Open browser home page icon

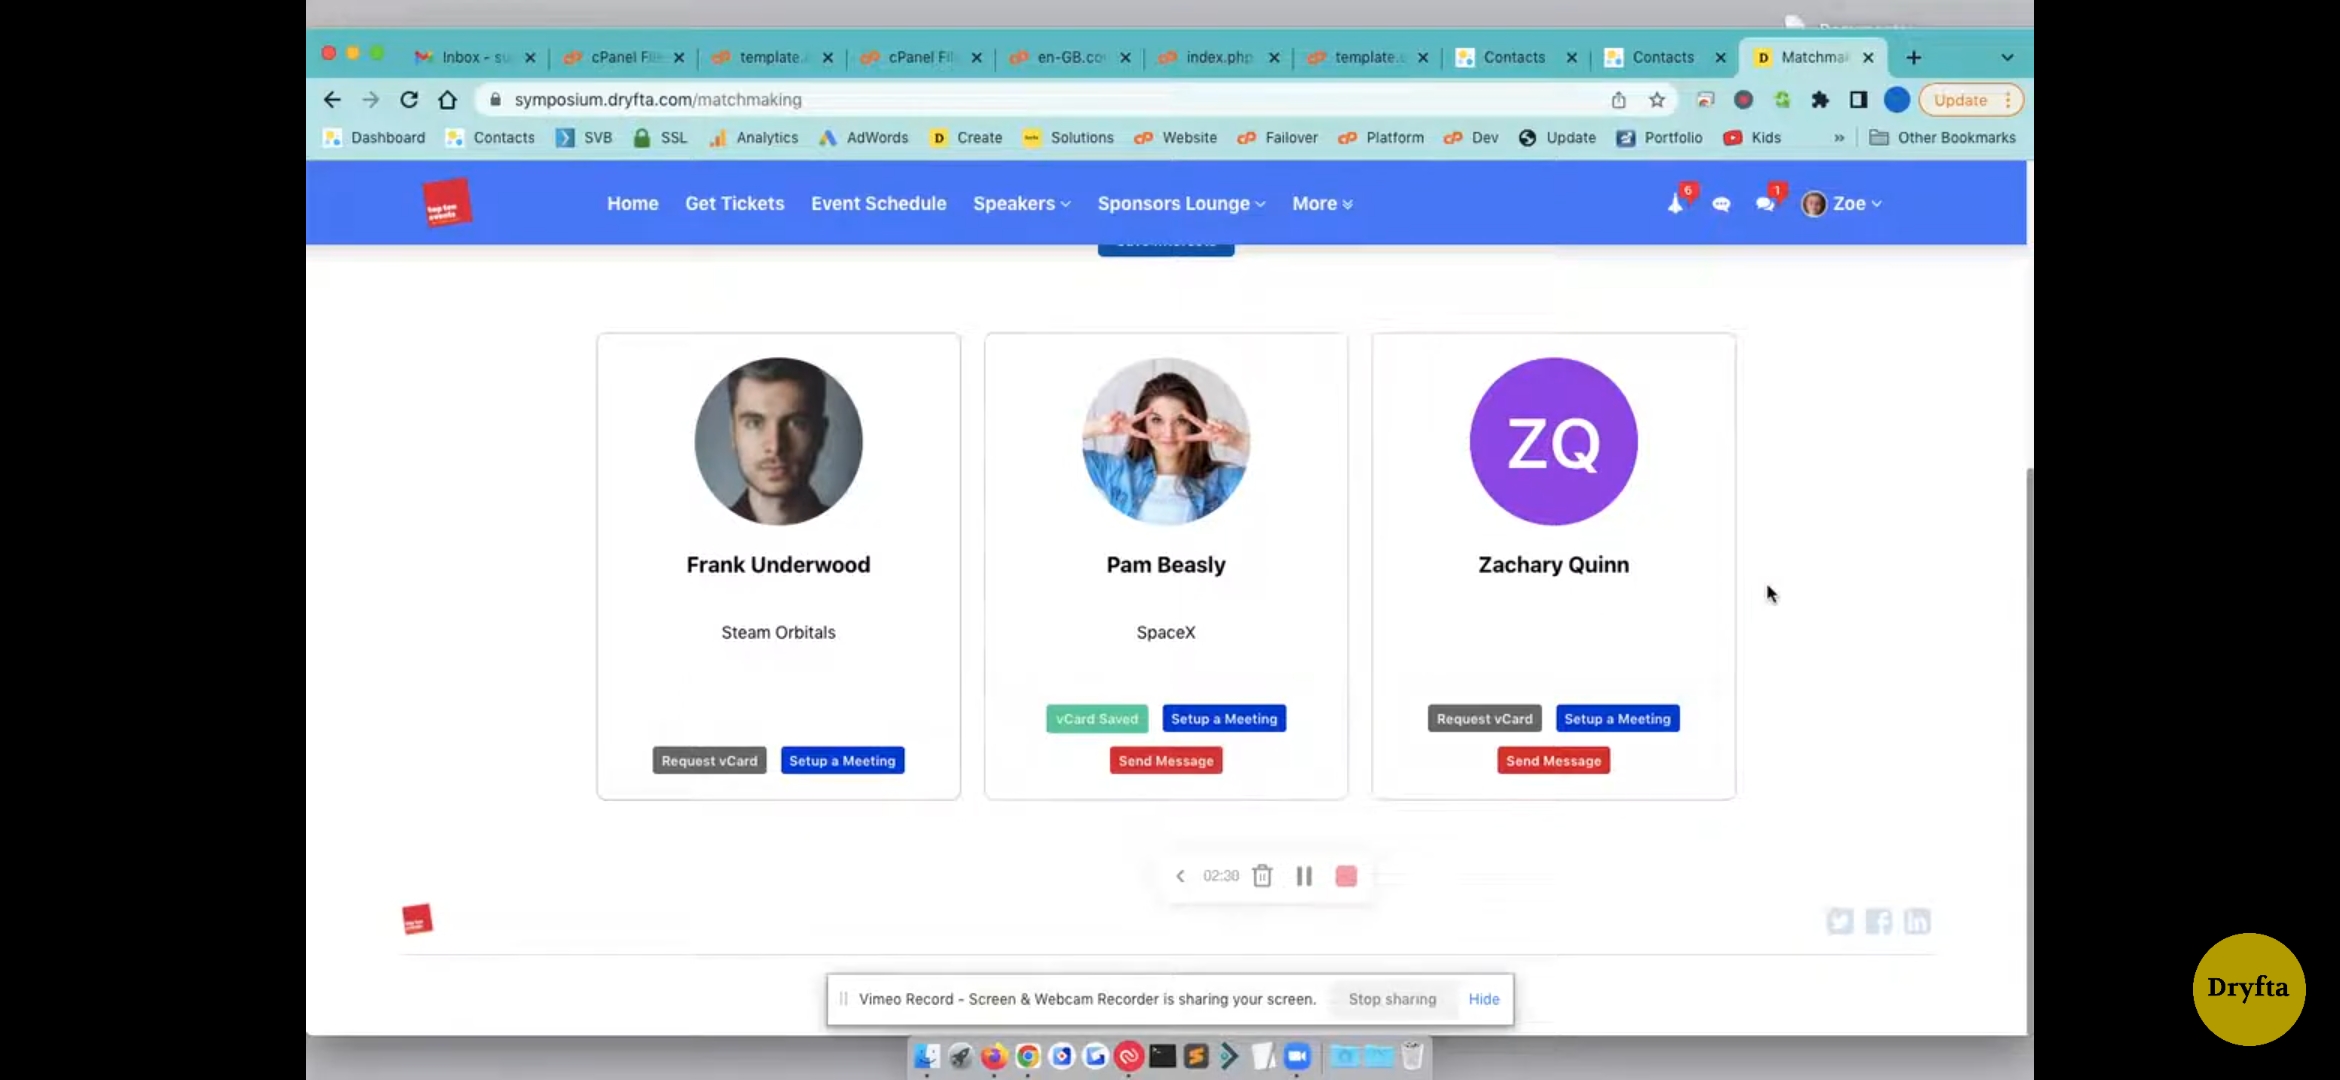[x=448, y=99]
